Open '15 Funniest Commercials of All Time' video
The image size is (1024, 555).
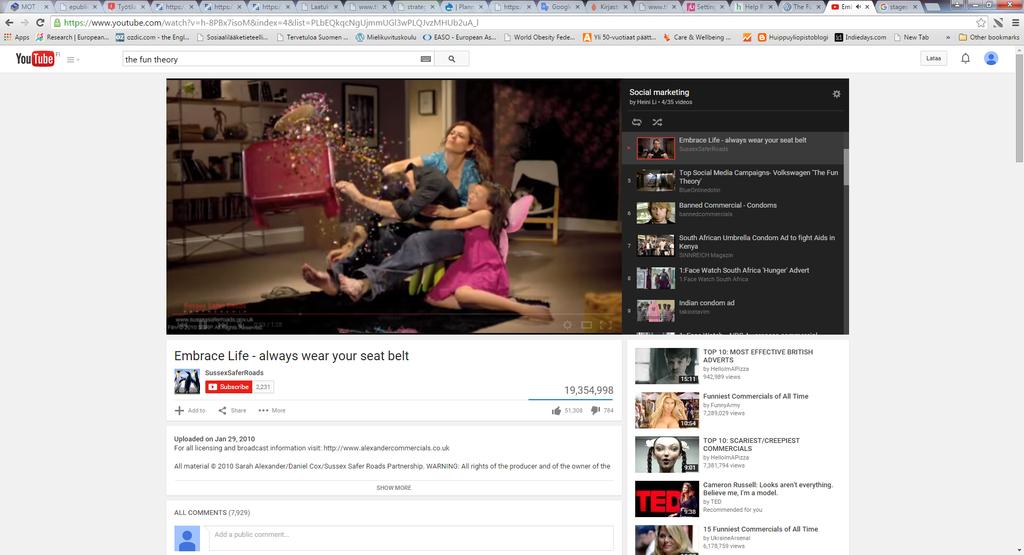coord(760,530)
